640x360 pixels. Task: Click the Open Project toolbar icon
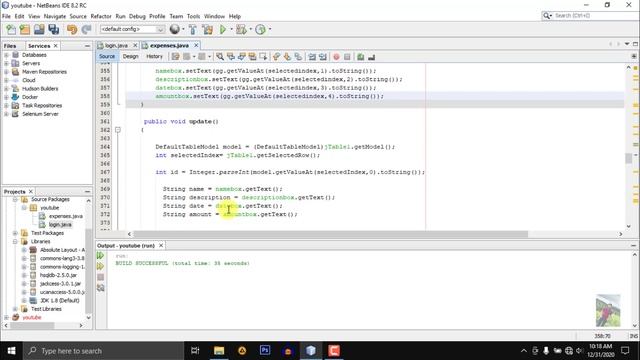(x=39, y=29)
